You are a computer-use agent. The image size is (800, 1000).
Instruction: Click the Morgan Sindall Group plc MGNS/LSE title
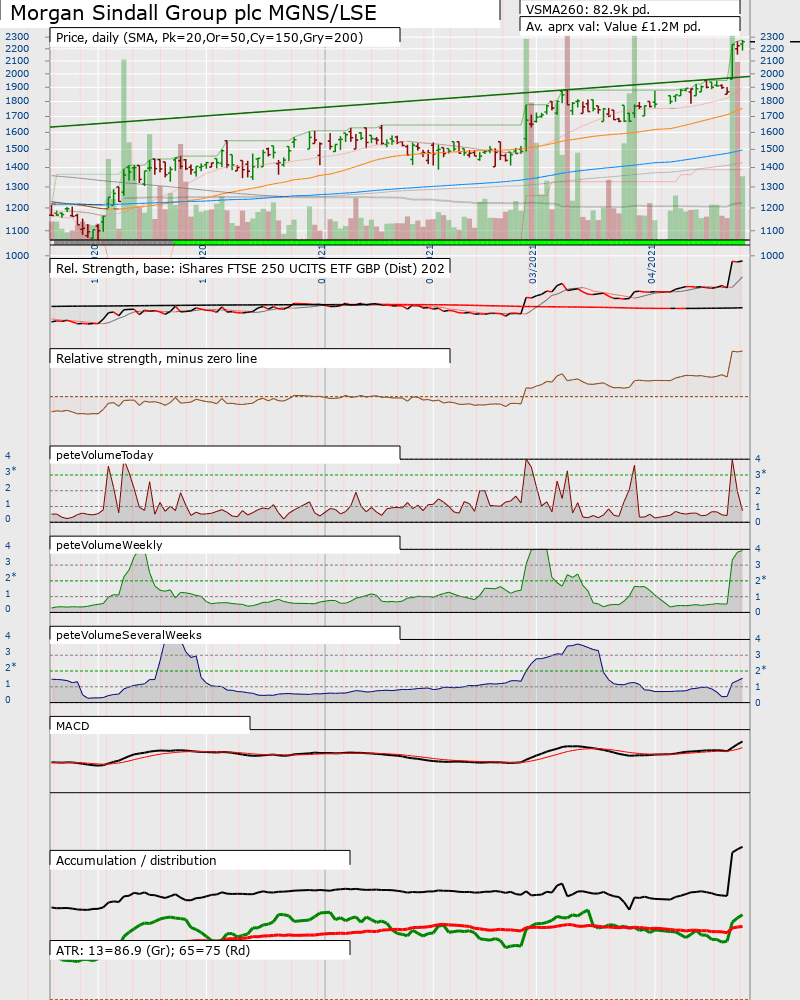193,13
